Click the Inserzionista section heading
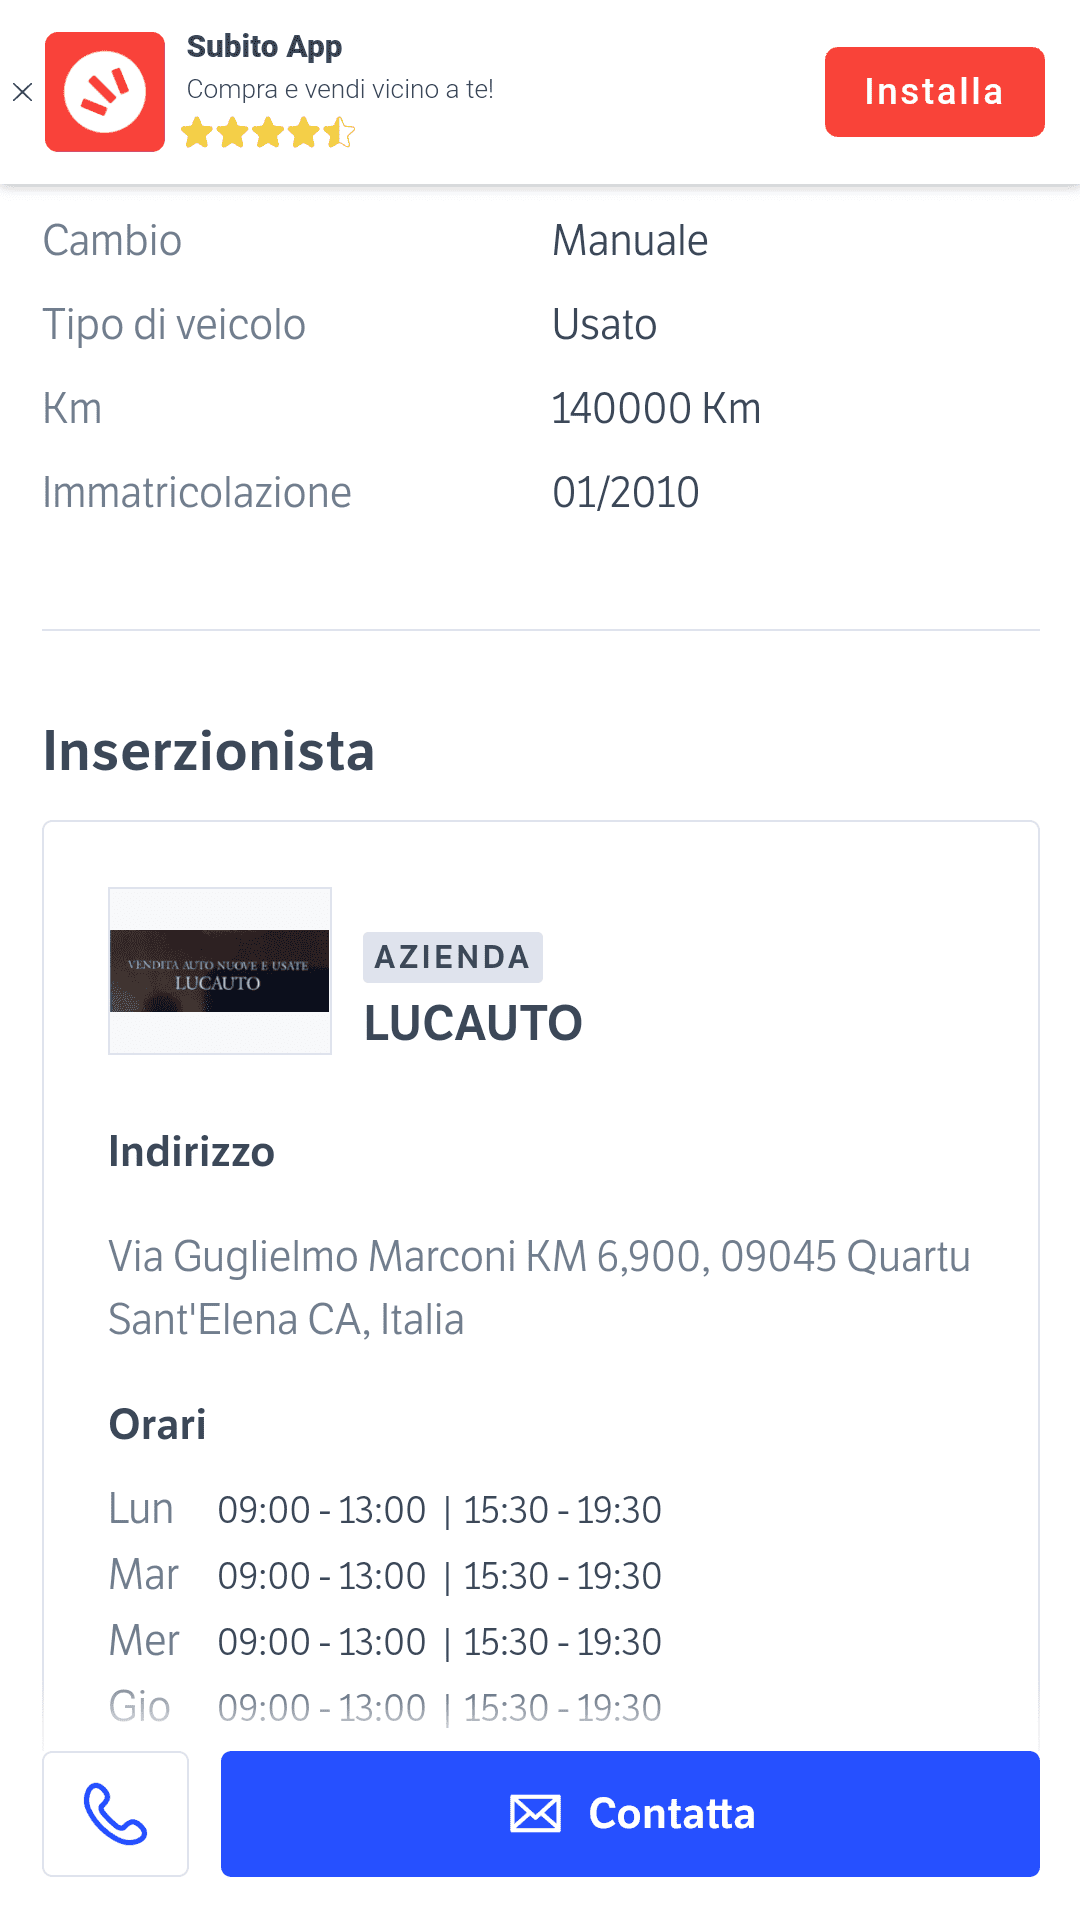The width and height of the screenshot is (1080, 1913). (x=208, y=751)
